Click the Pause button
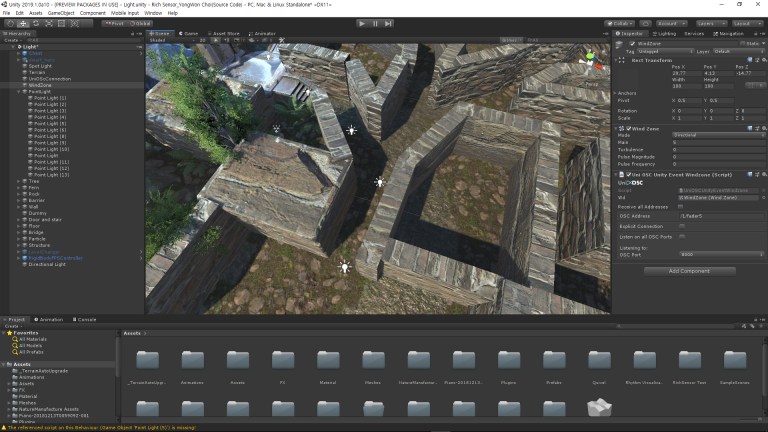The height and width of the screenshot is (432, 768). 376,23
